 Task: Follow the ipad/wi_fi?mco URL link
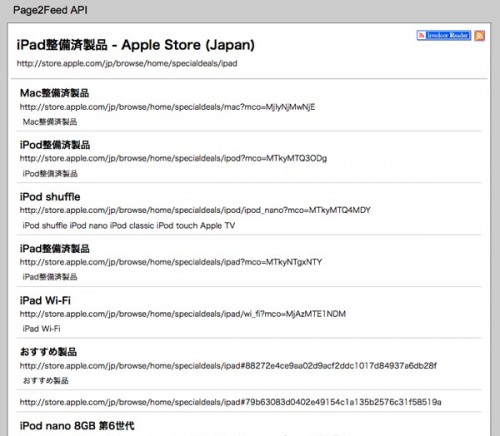point(183,314)
